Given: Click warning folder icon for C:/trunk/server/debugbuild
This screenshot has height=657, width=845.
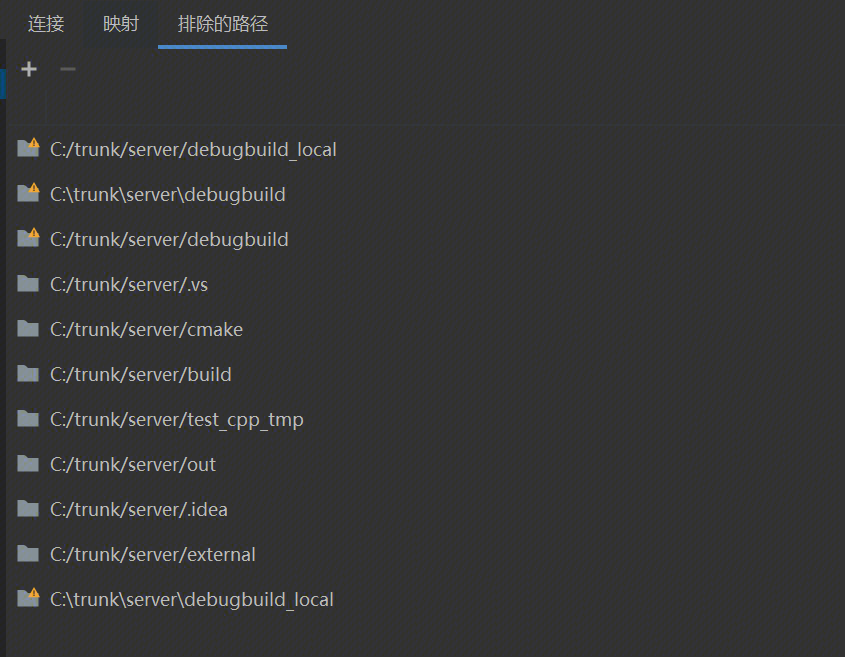Looking at the screenshot, I should point(28,239).
